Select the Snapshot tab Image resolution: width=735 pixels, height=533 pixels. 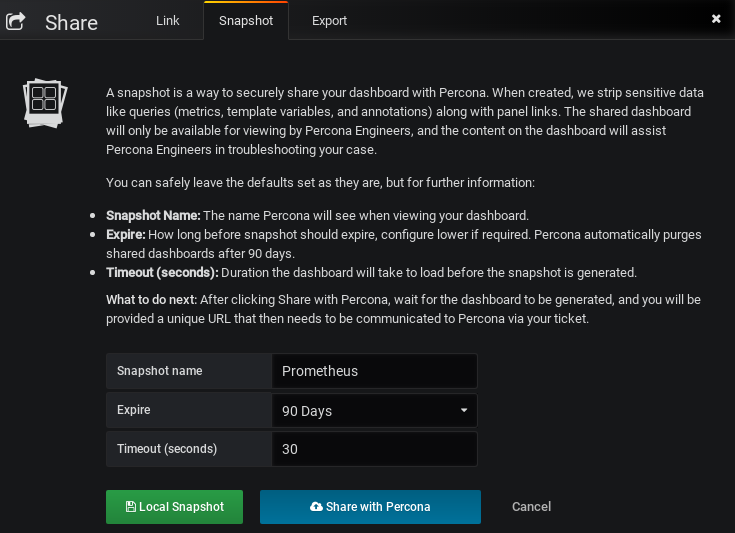point(245,20)
